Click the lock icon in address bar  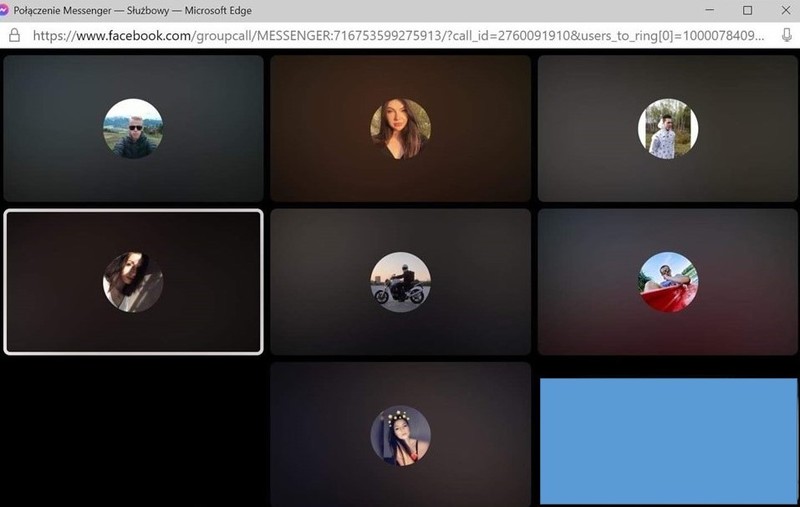(14, 35)
